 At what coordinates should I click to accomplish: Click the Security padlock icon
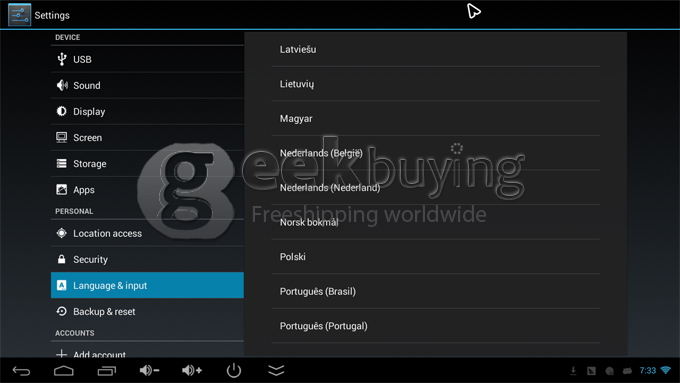(x=62, y=259)
